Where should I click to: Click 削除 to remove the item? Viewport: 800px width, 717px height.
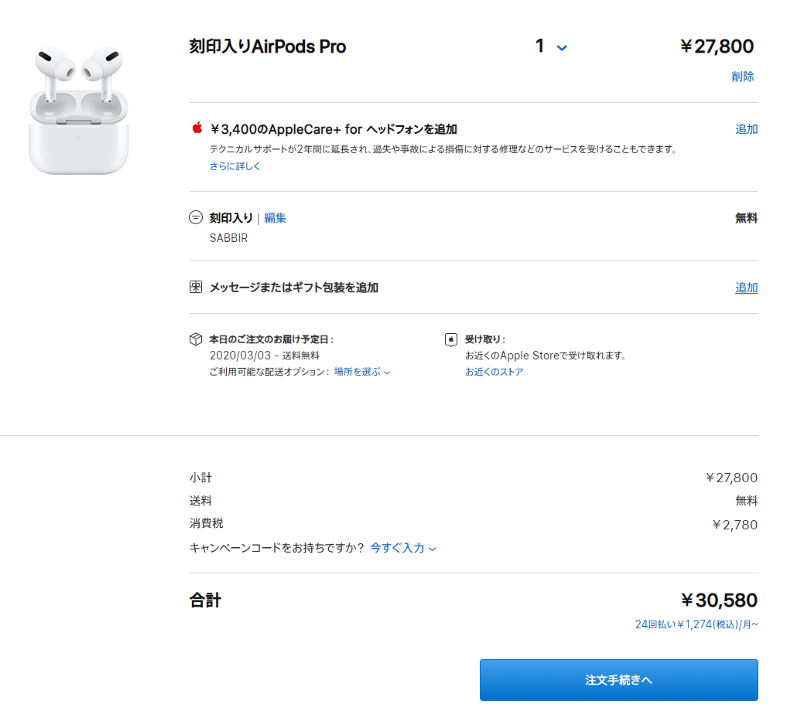743,77
